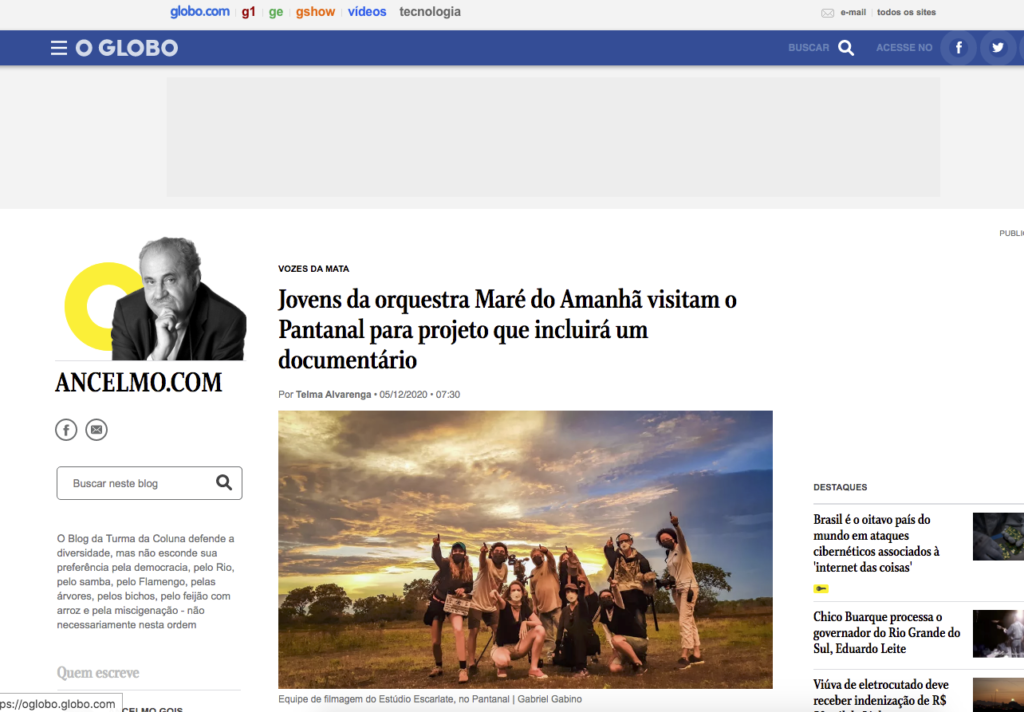This screenshot has width=1024, height=712.
Task: Open Chico Buarque processa o governador headline
Action: coord(887,633)
